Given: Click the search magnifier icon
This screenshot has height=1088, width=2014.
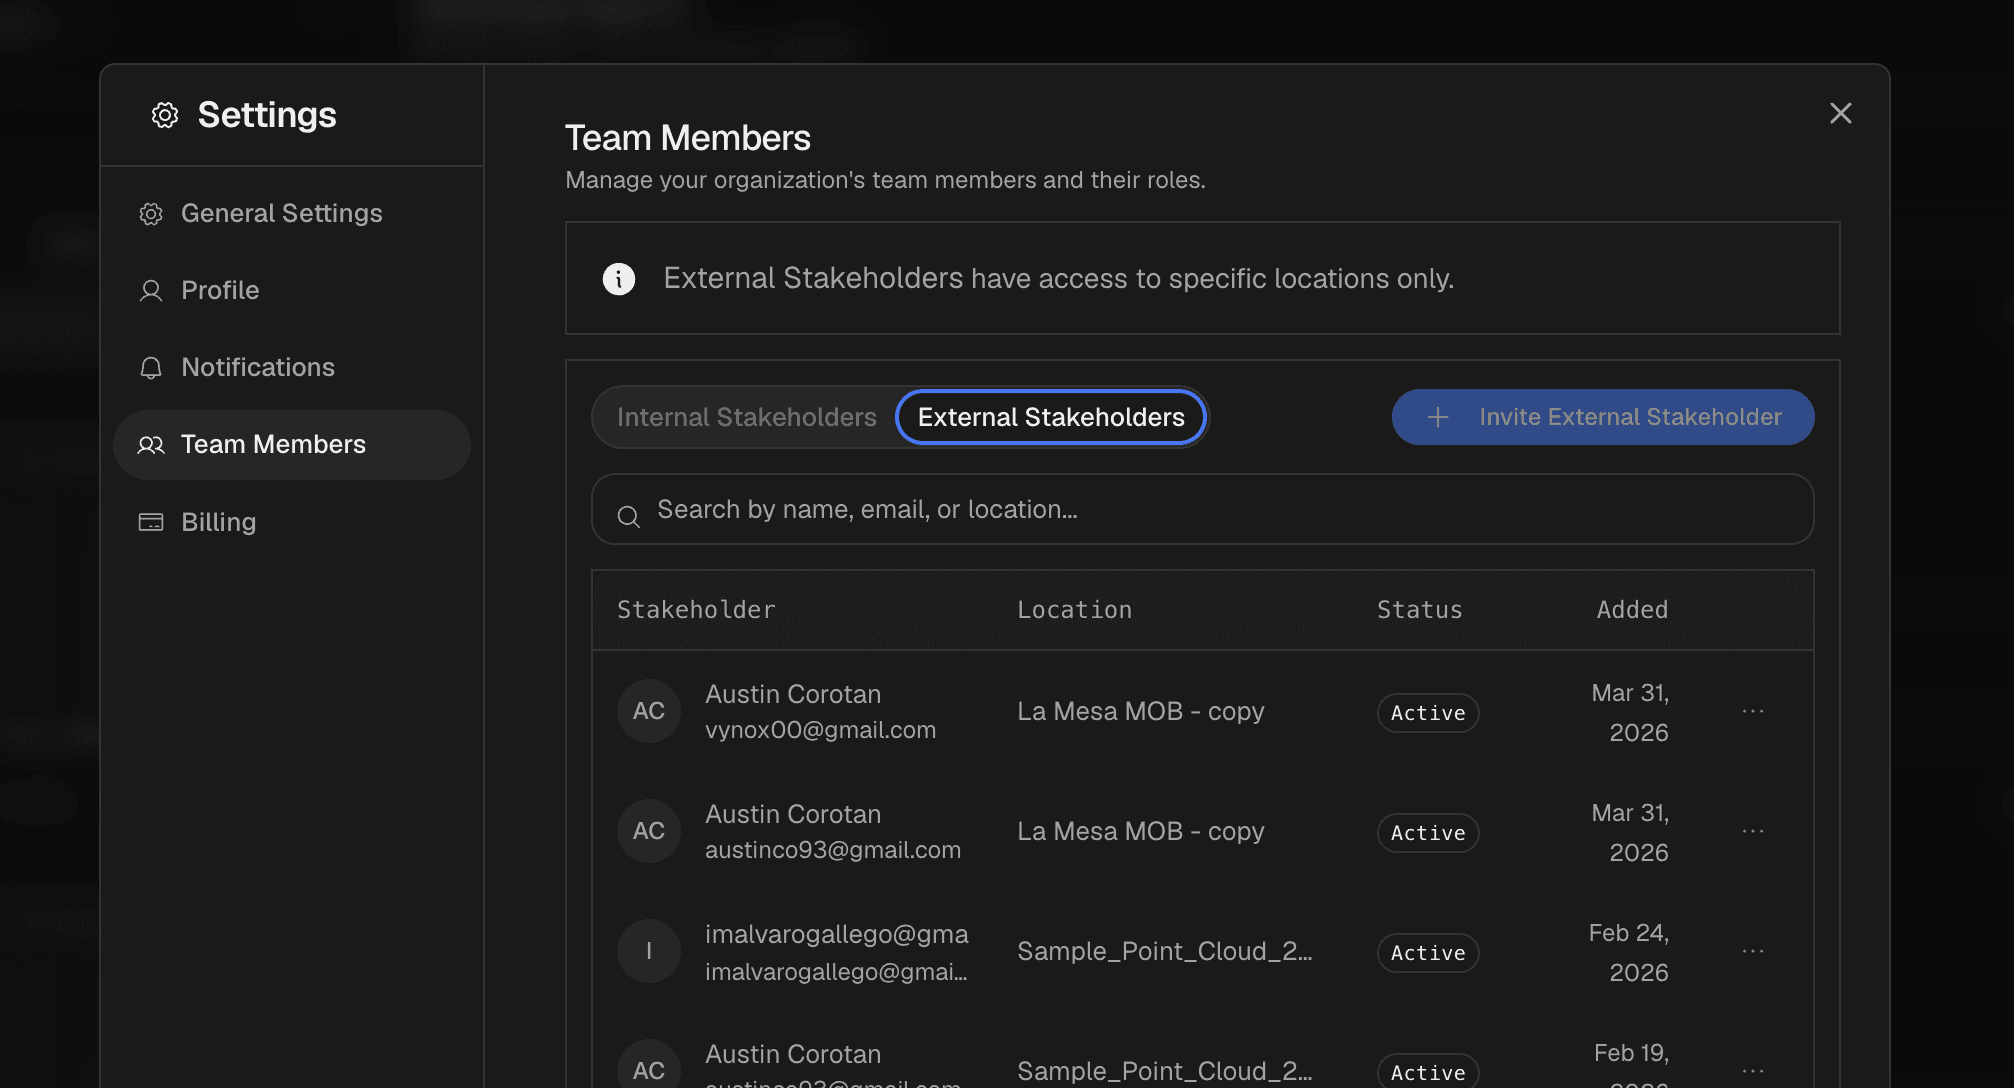Looking at the screenshot, I should point(628,516).
